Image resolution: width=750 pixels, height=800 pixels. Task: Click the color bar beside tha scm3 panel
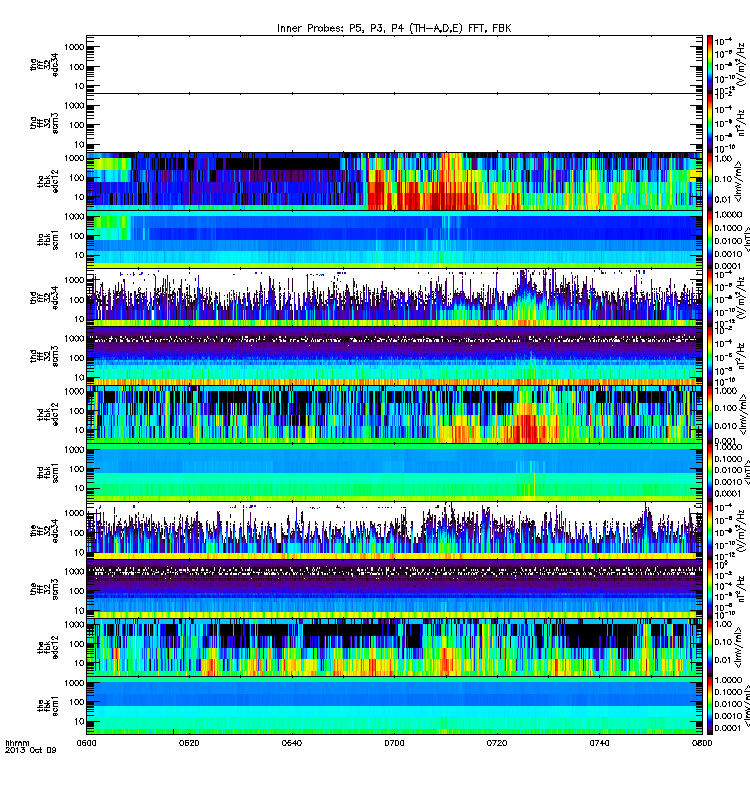pyautogui.click(x=710, y=123)
